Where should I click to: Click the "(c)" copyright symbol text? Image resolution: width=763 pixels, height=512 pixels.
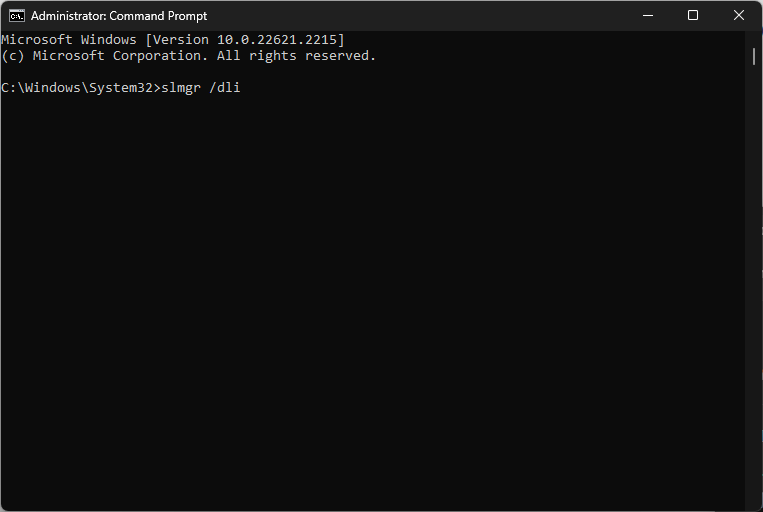tap(13, 56)
